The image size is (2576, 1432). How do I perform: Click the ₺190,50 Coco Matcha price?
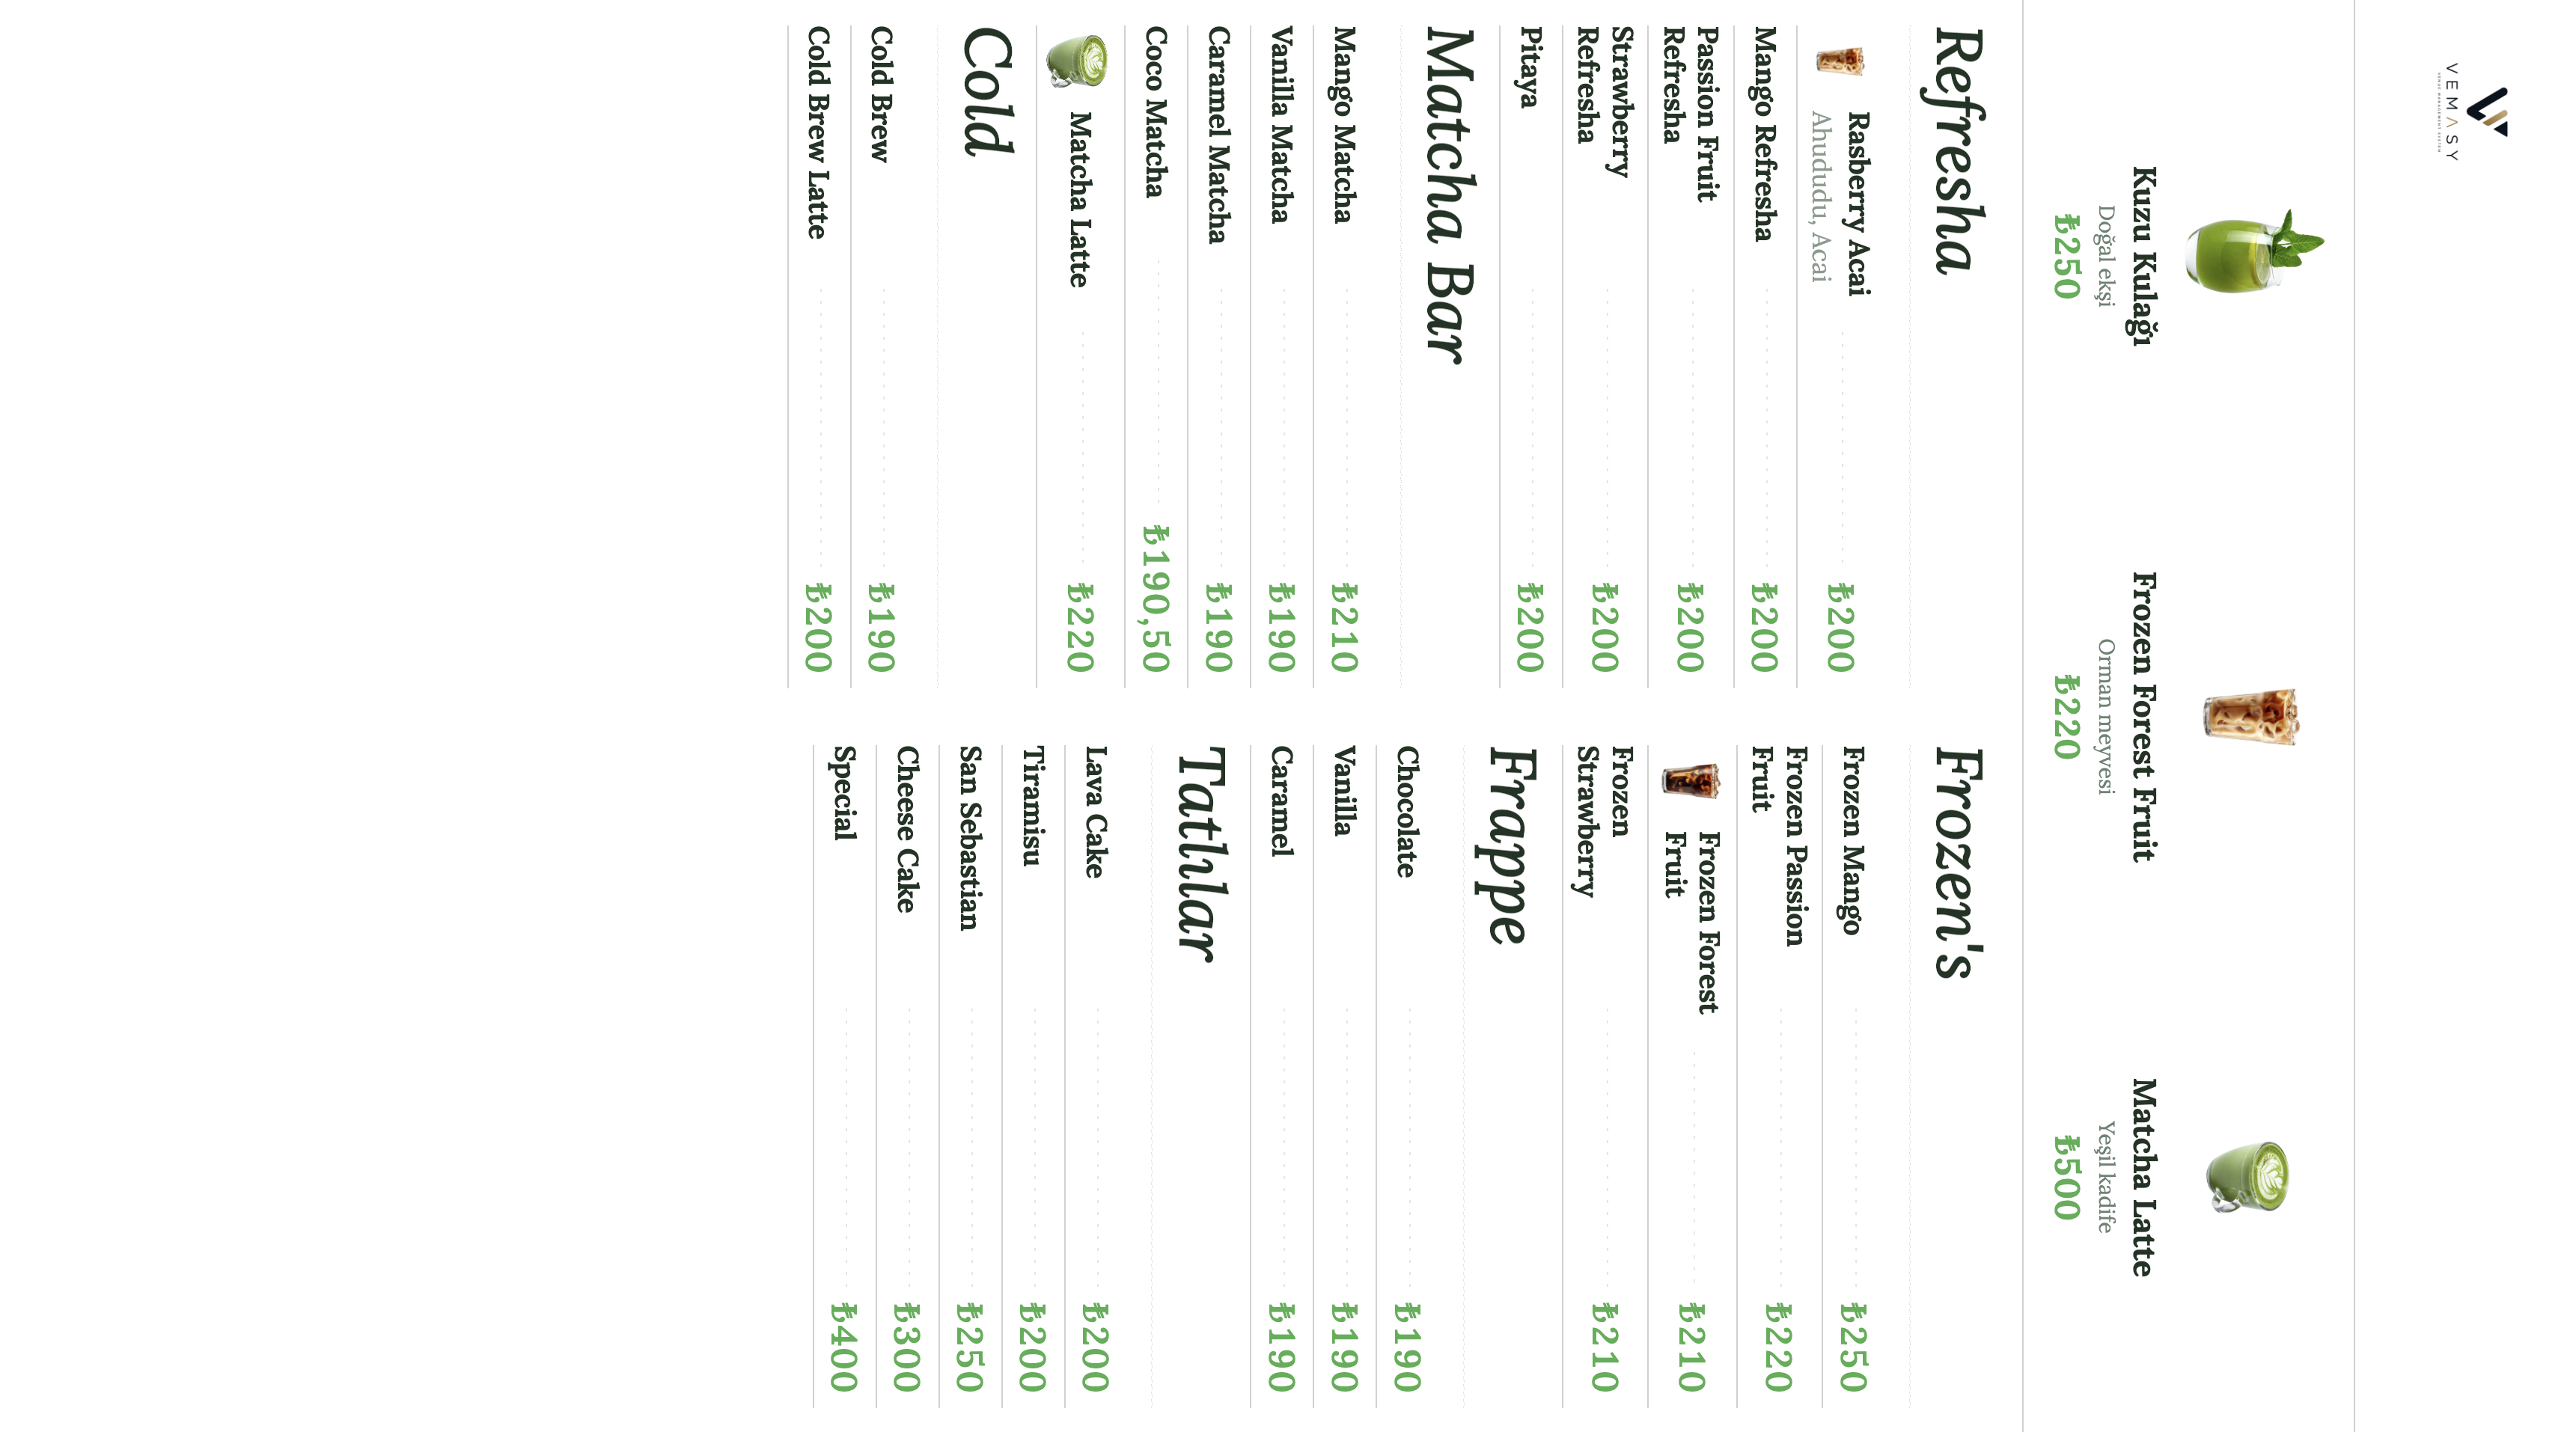1156,598
